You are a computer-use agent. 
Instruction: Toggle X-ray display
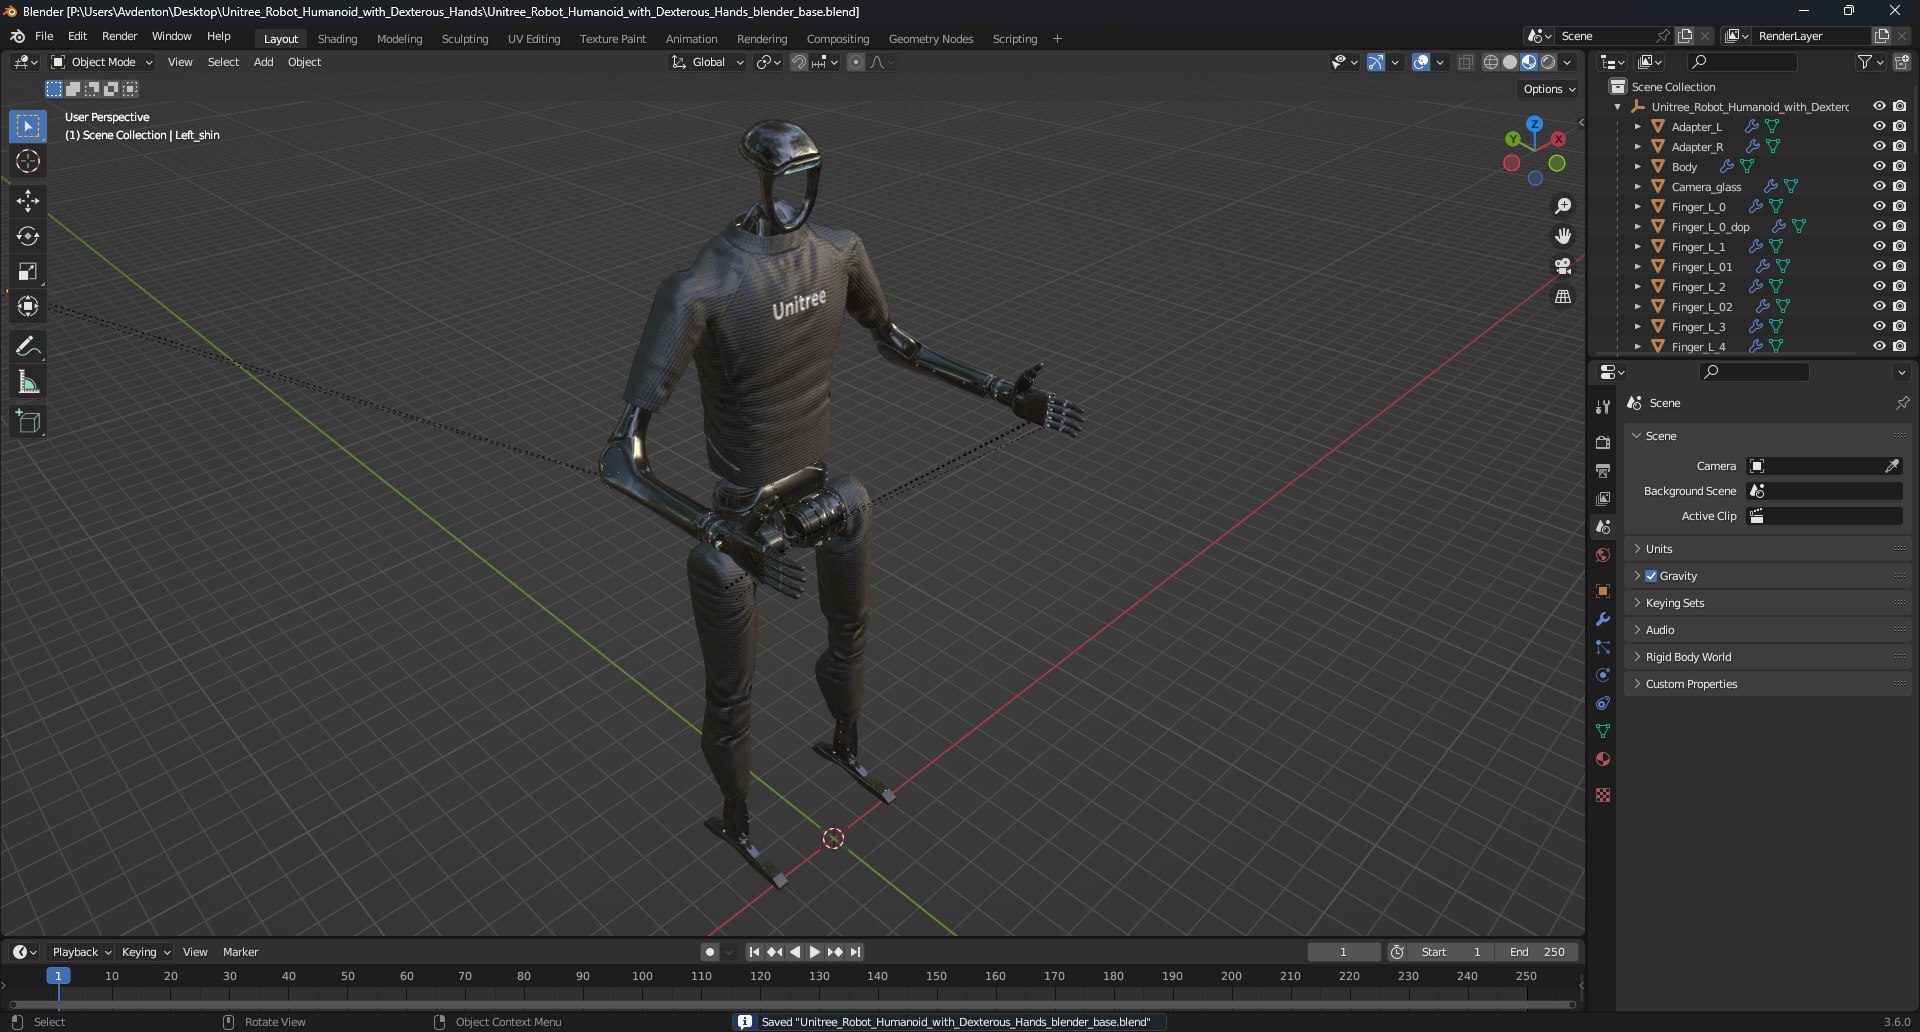(1465, 62)
